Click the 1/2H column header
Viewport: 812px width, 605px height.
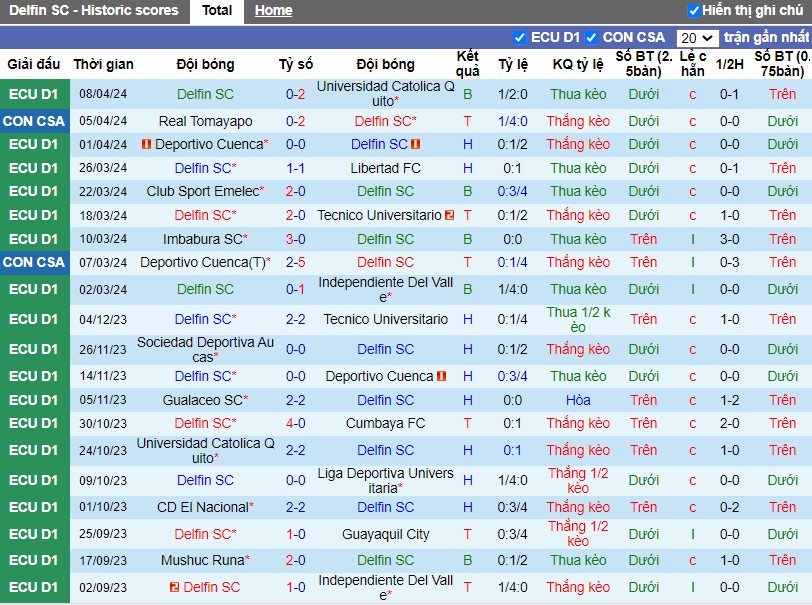pyautogui.click(x=730, y=64)
